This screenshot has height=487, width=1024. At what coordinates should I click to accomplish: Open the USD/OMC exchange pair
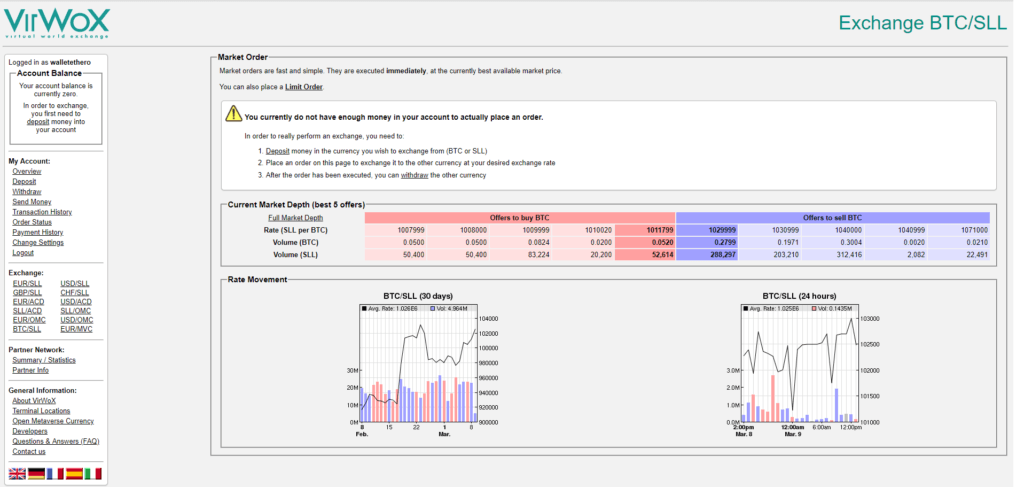pyautogui.click(x=76, y=319)
